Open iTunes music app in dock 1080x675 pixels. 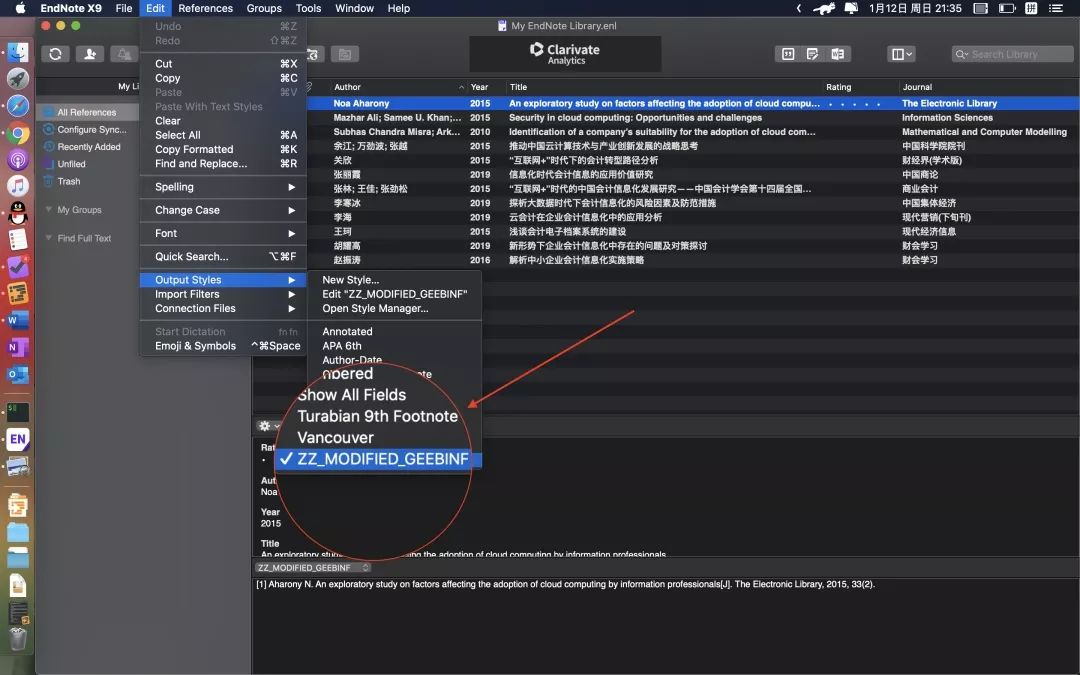18,186
